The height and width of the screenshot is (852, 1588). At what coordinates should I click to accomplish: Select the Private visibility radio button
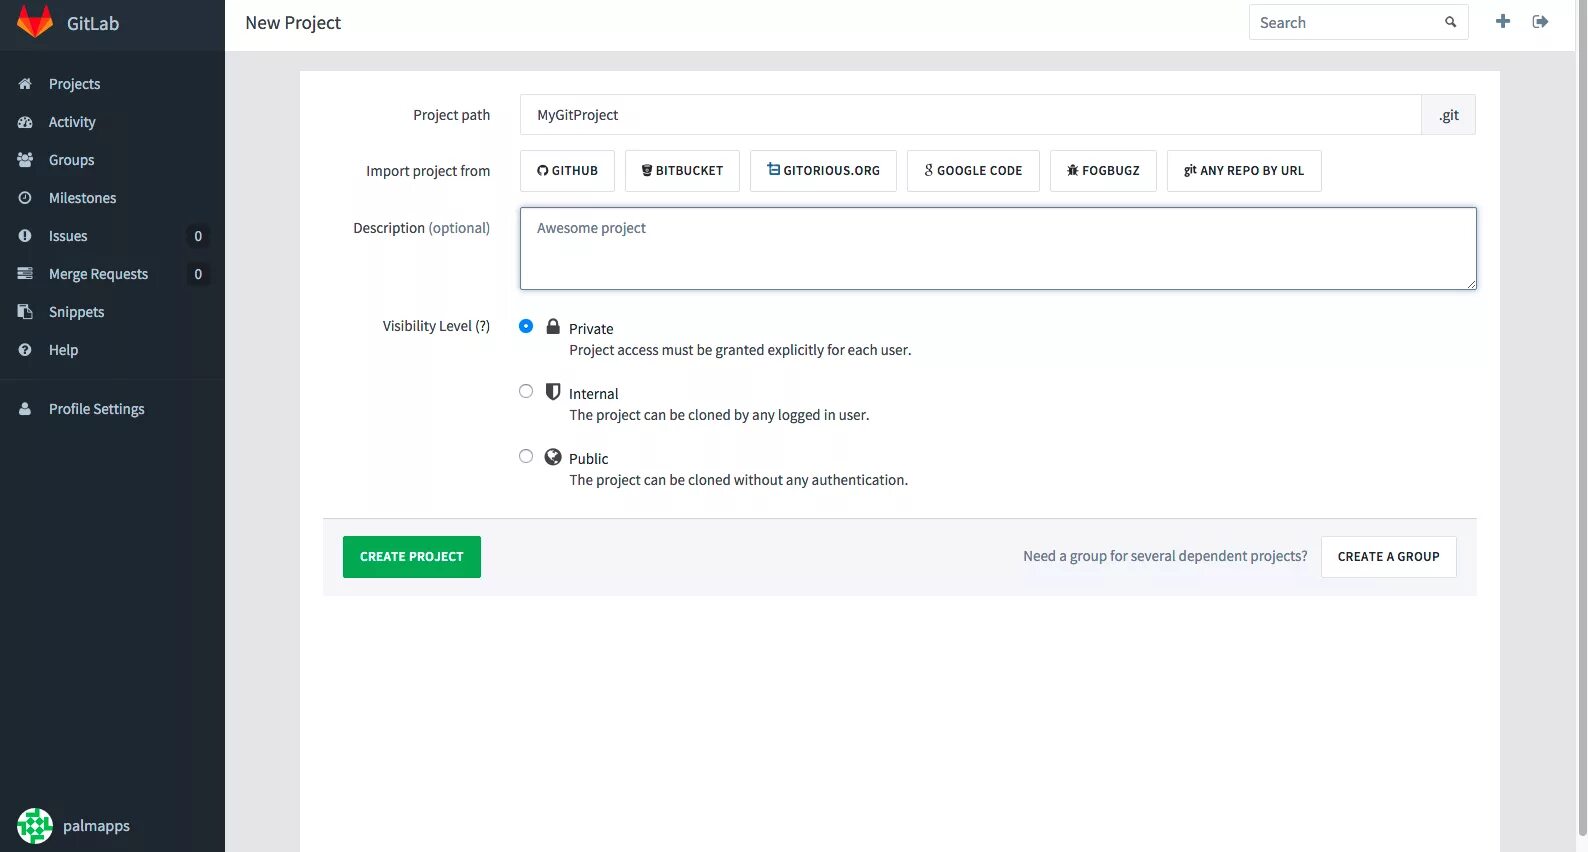tap(526, 326)
